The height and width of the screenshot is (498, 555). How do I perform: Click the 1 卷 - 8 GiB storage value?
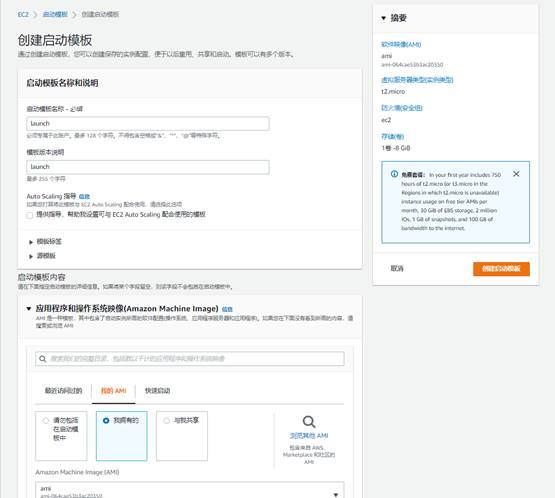[396, 148]
